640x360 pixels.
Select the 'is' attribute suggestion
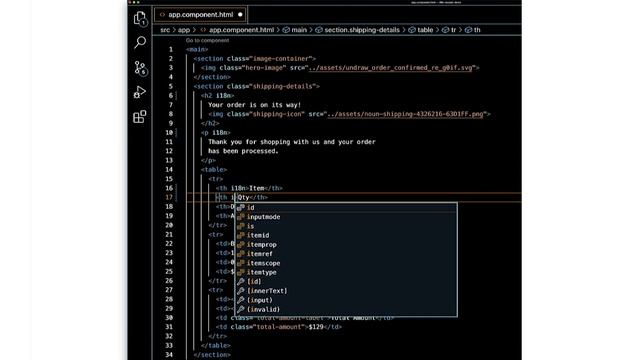tap(346, 226)
